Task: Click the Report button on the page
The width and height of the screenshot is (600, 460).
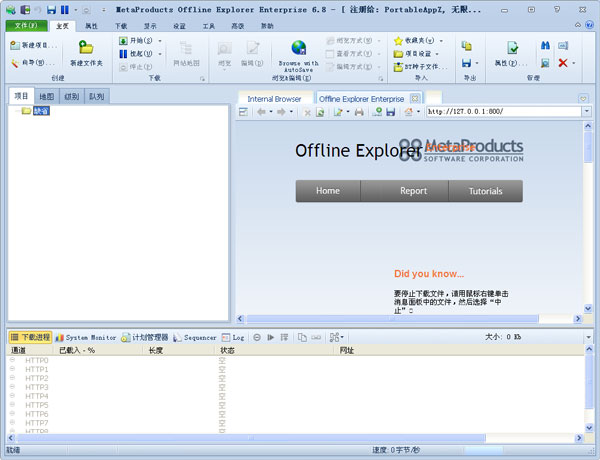Action: tap(413, 191)
